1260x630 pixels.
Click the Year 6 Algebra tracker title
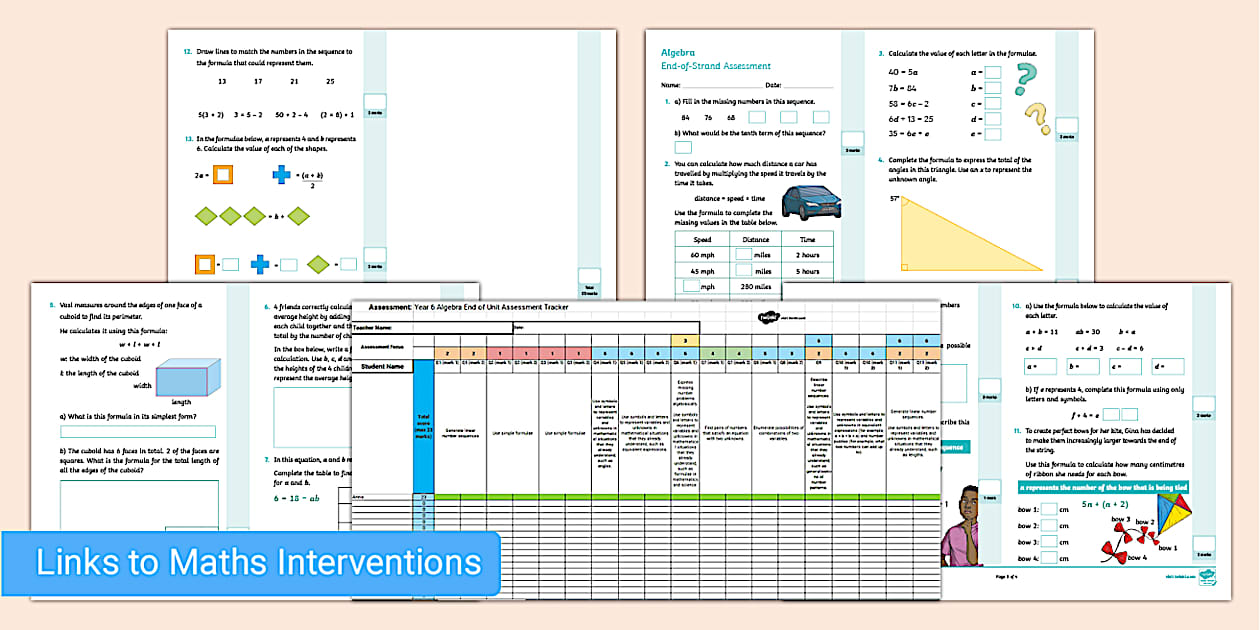coord(490,307)
